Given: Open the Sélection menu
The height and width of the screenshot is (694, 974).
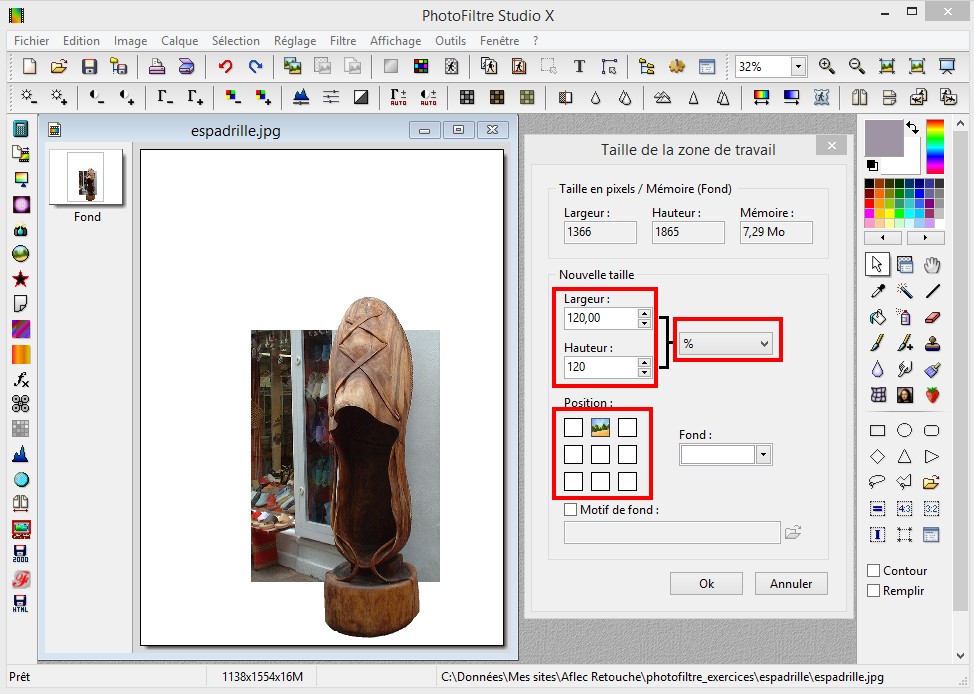Looking at the screenshot, I should pyautogui.click(x=236, y=40).
